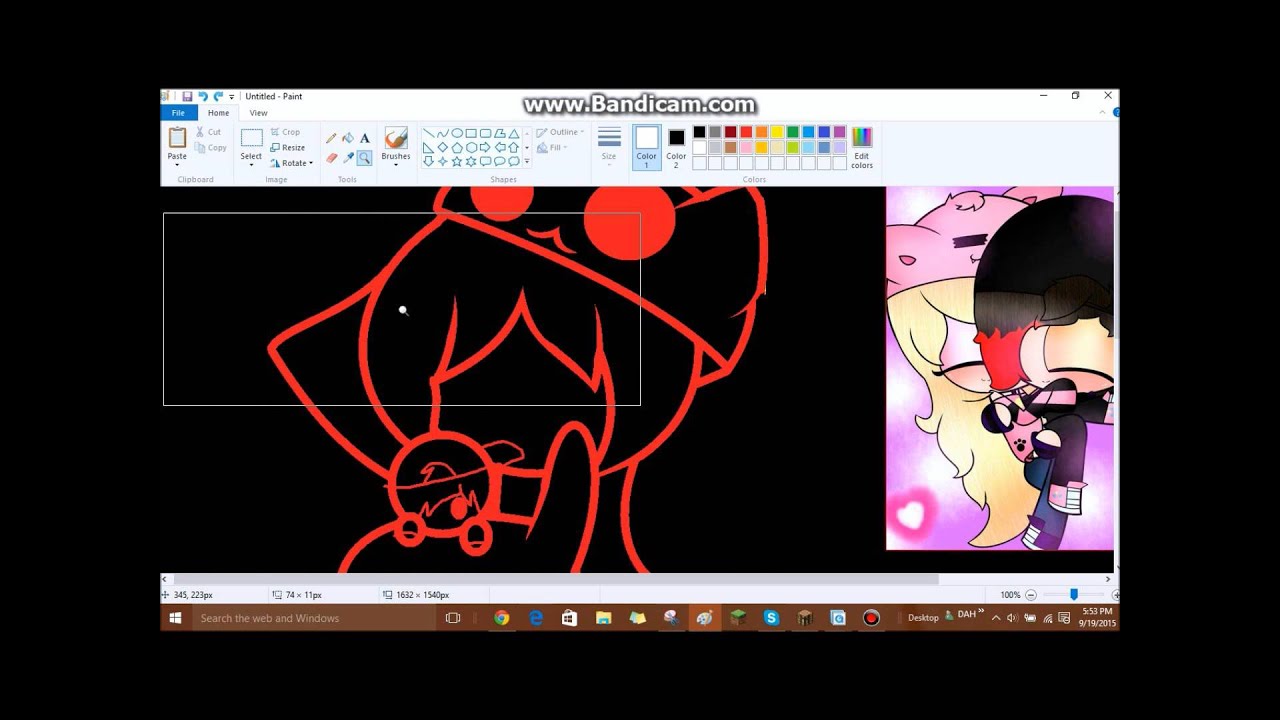Screen dimensions: 1280x720
Task: Select the Fill with color bucket tool
Action: (348, 138)
